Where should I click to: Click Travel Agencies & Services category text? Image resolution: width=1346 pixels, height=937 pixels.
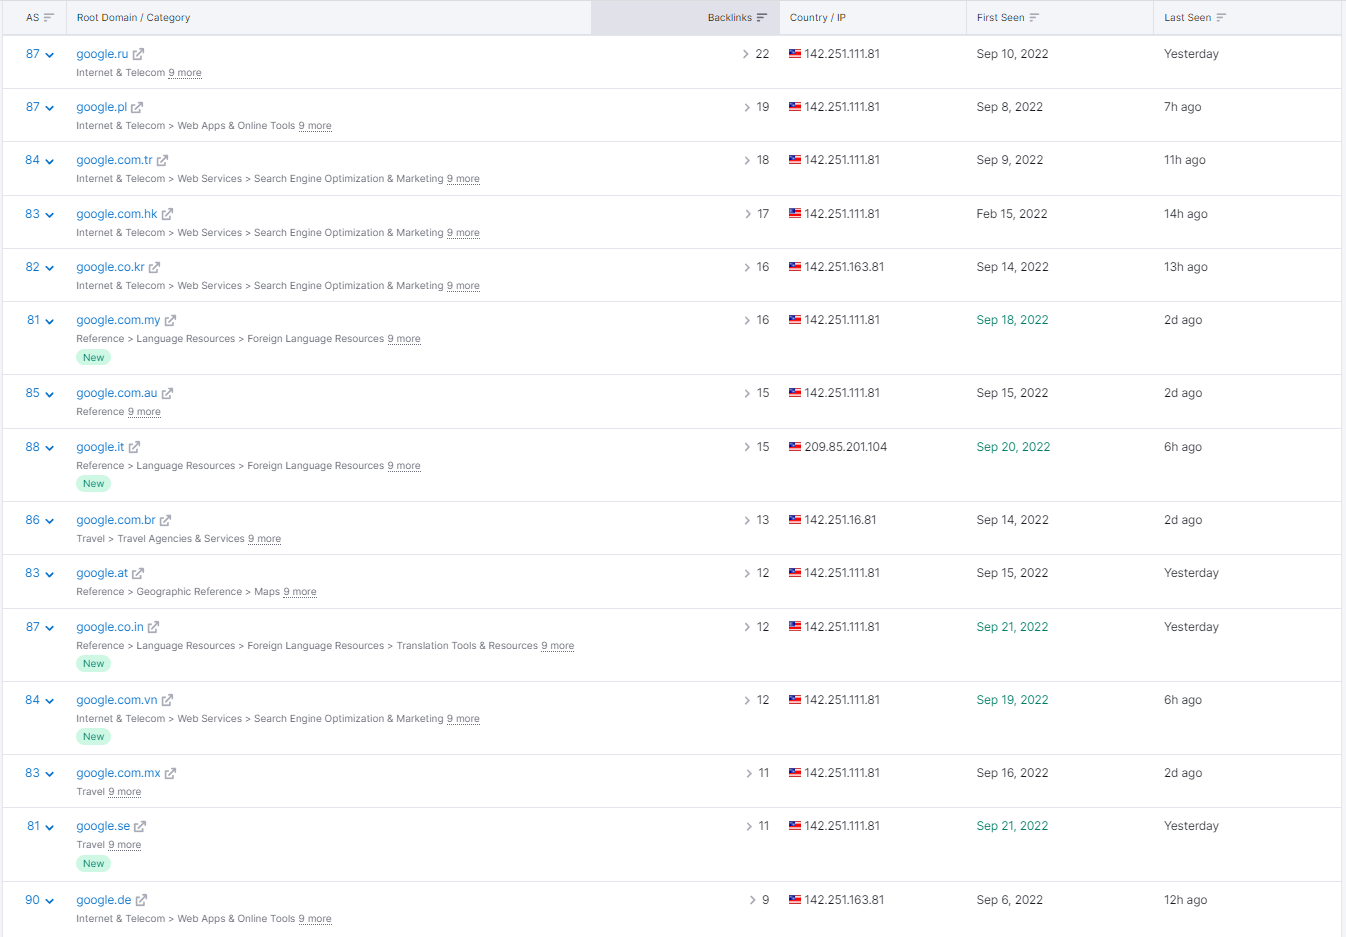coord(181,539)
